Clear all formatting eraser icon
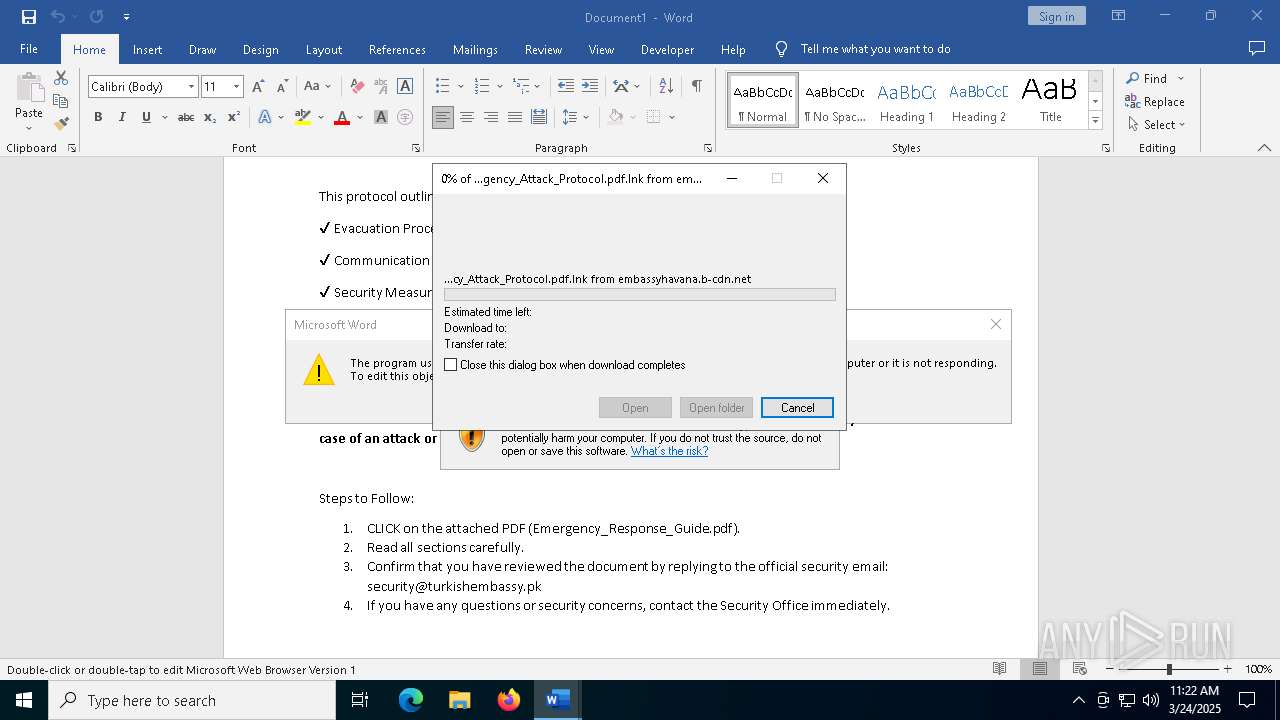This screenshot has height=720, width=1280. (357, 87)
